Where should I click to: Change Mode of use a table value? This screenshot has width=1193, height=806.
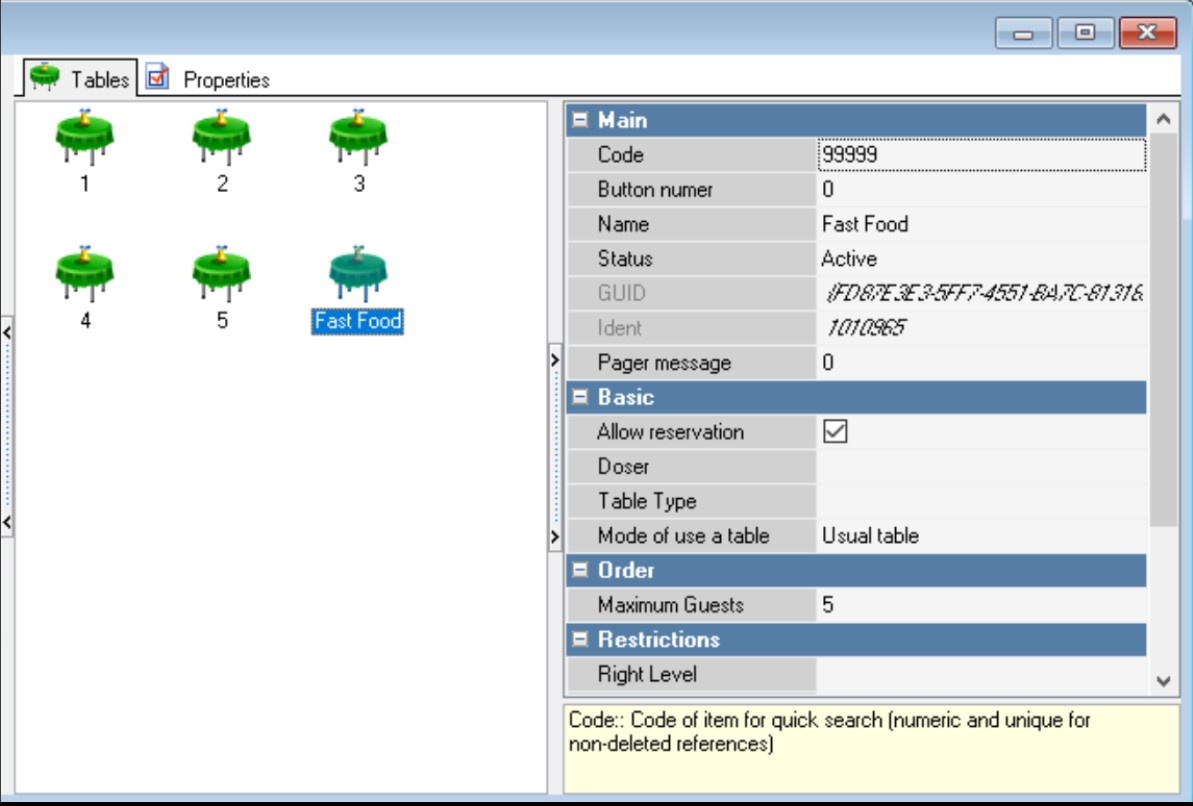click(981, 536)
